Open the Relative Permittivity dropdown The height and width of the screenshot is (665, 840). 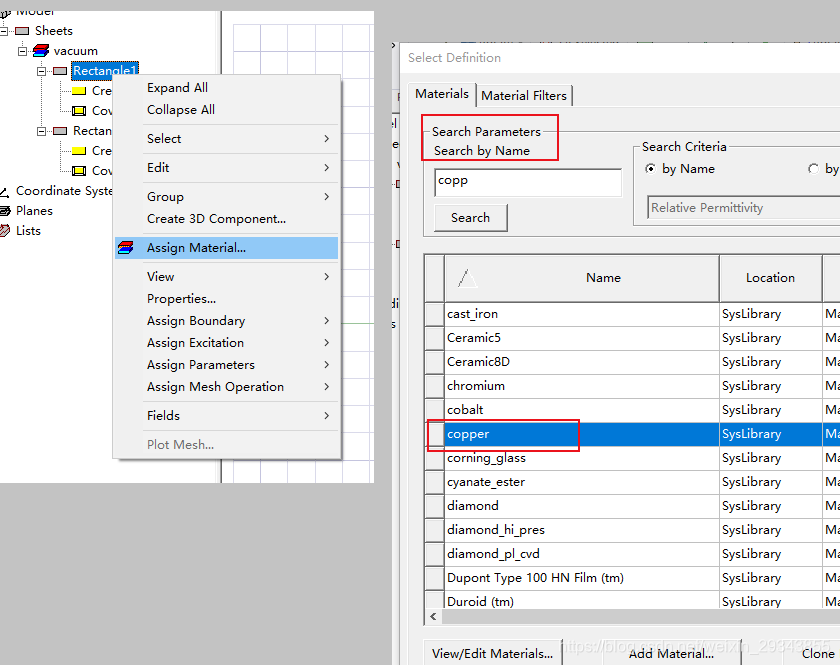tap(740, 208)
